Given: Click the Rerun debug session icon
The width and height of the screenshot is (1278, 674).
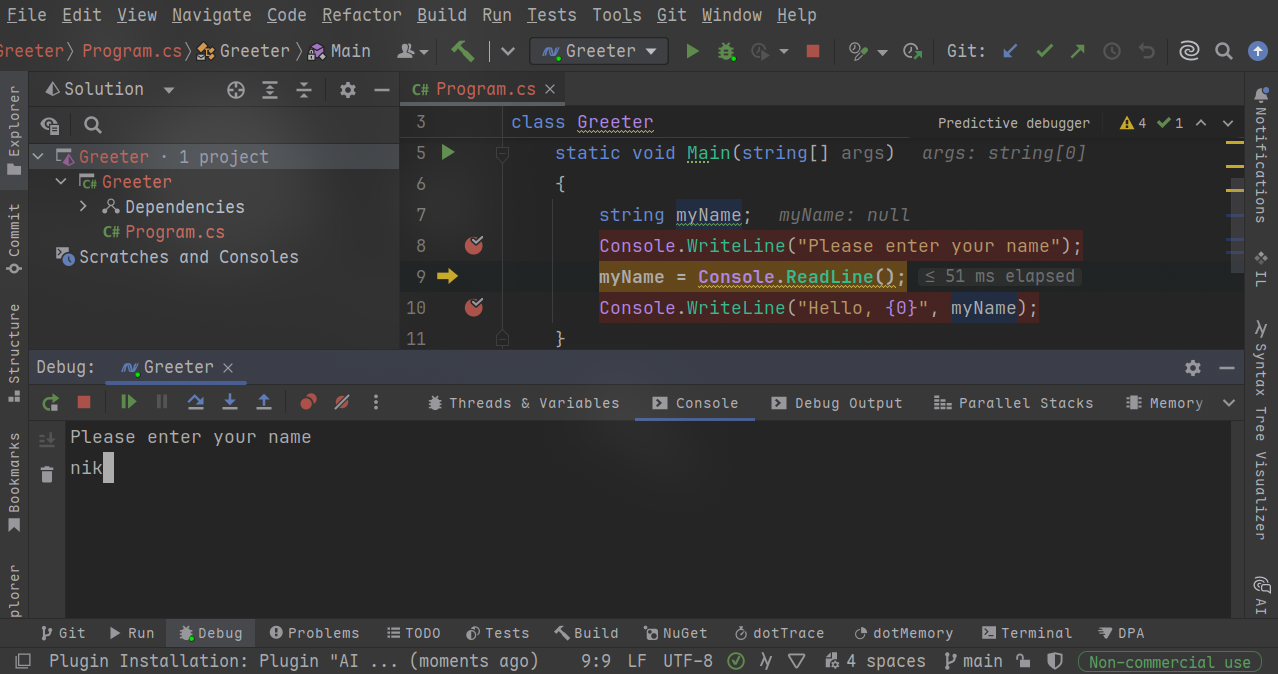Looking at the screenshot, I should point(50,402).
